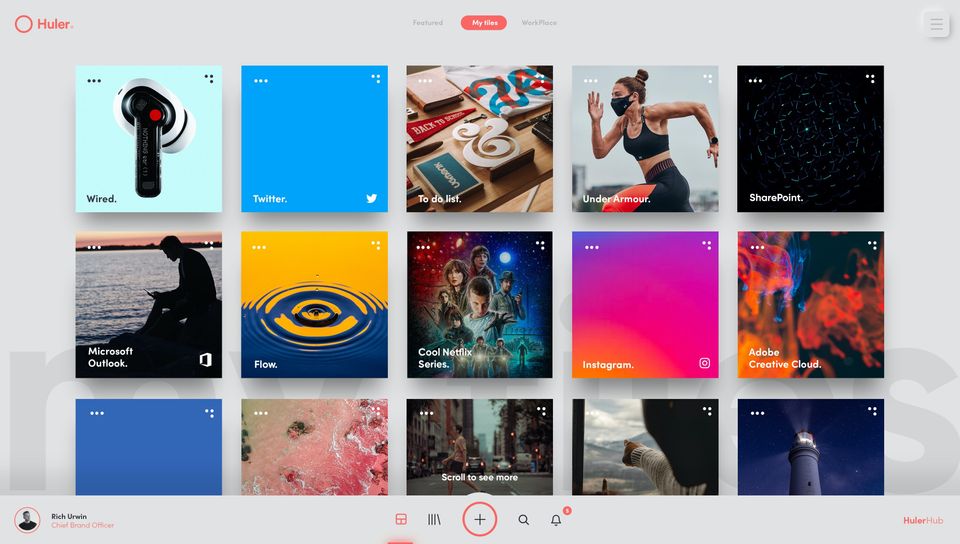960x544 pixels.
Task: Click the HulerHub link
Action: [x=923, y=520]
